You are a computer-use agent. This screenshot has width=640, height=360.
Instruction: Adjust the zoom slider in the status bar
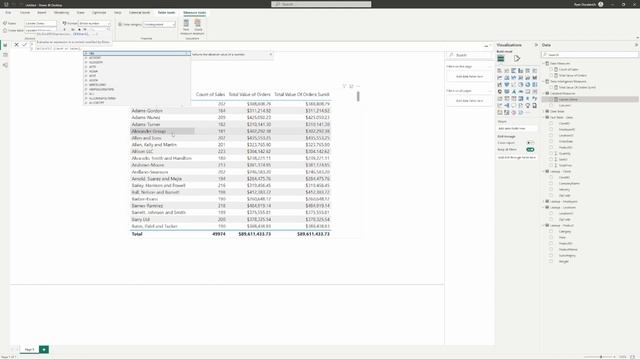(x=601, y=357)
